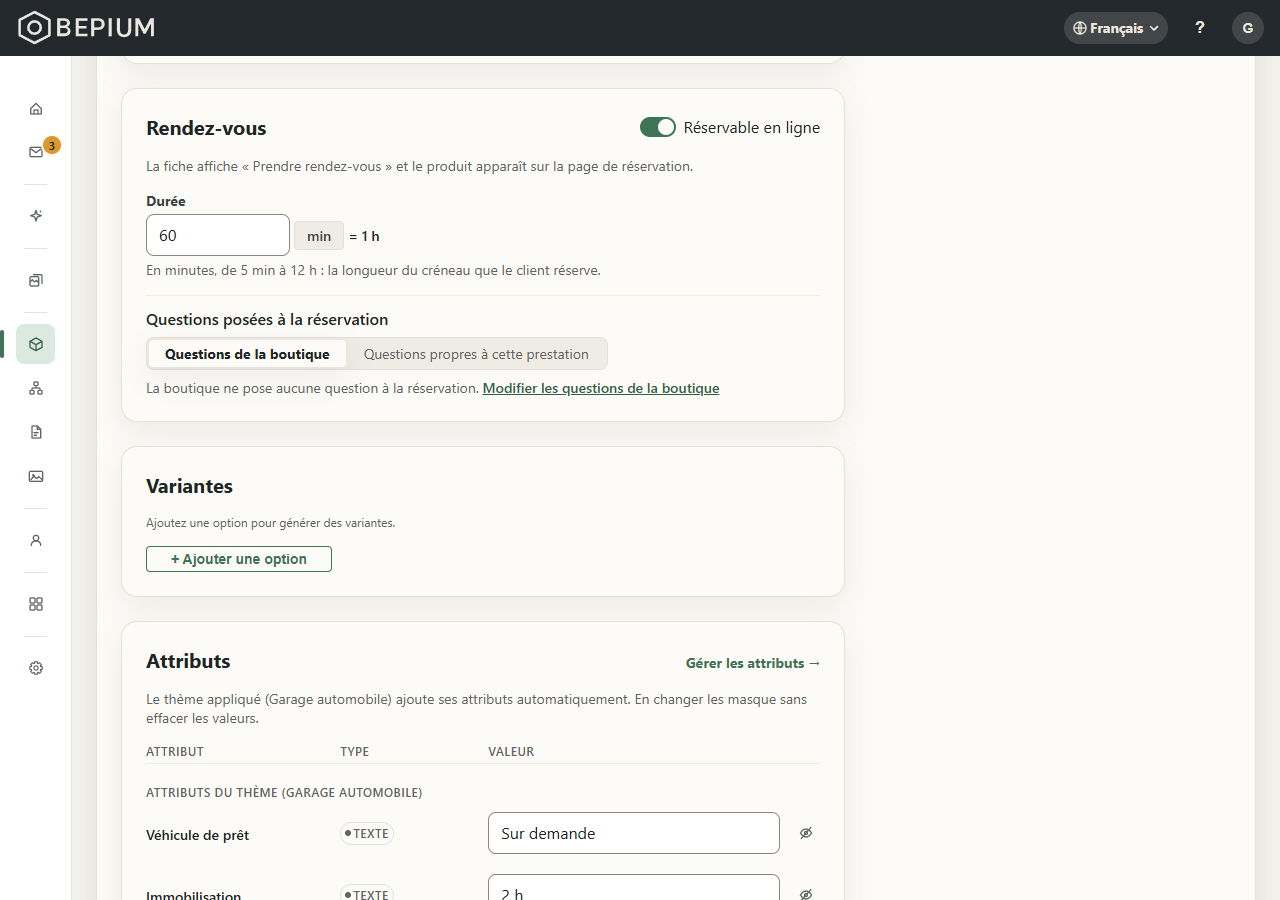The width and height of the screenshot is (1280, 900).
Task: Click the '= 1 h' duration text
Action: [x=364, y=237]
